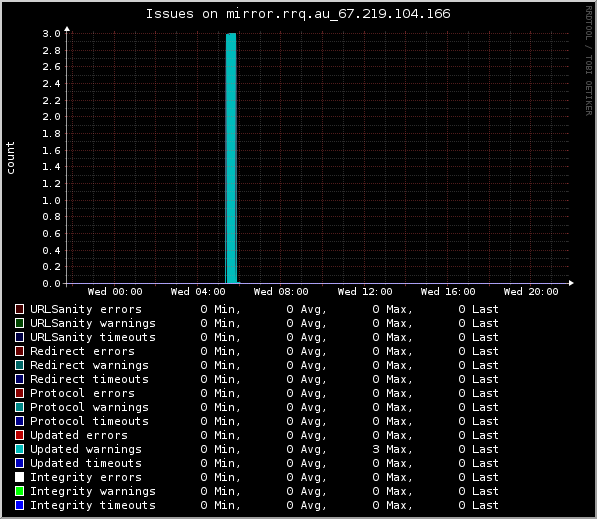Click the Protocol timeouts legend label
The image size is (597, 519).
coord(89,421)
